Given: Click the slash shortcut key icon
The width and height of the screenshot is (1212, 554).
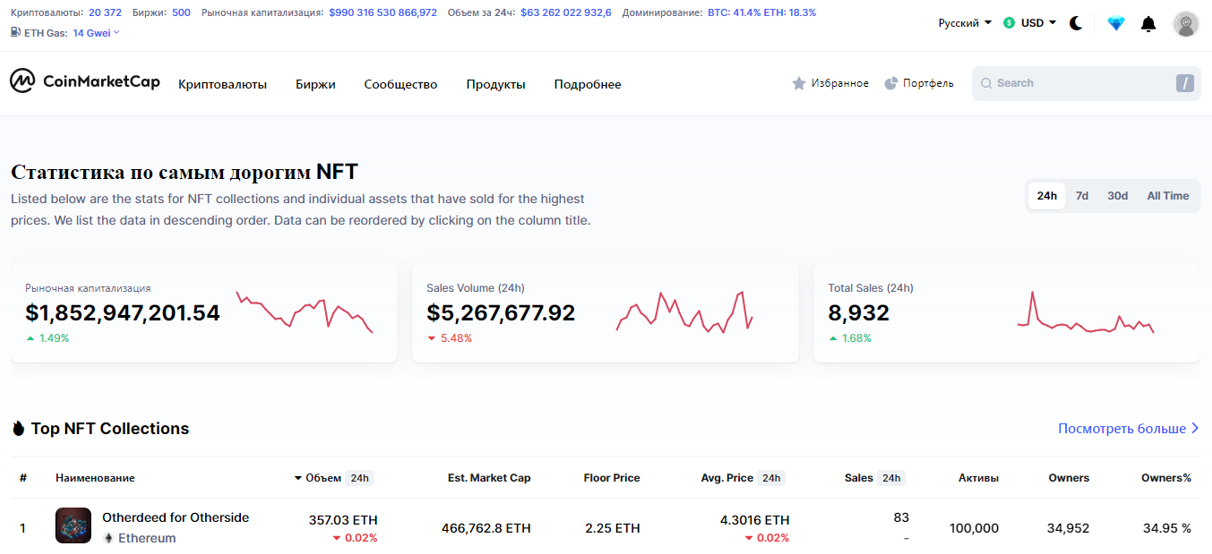Looking at the screenshot, I should tap(1185, 83).
